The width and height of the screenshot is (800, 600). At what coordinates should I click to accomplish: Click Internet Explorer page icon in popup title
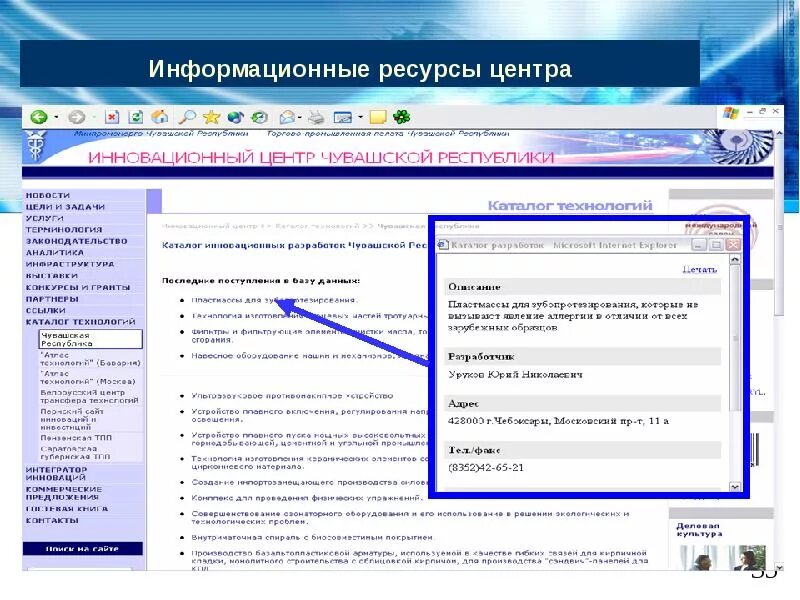pos(443,245)
